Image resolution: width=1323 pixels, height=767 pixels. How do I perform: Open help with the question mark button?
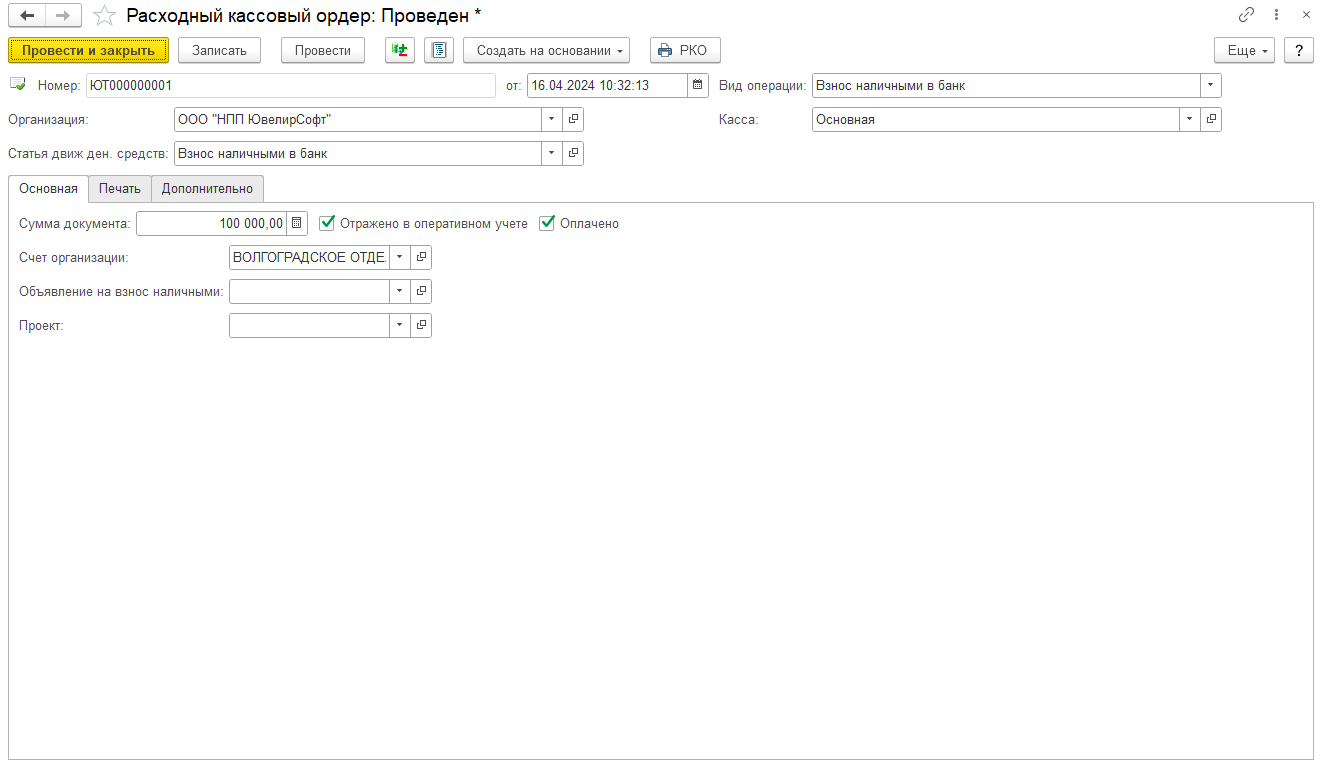click(1299, 50)
